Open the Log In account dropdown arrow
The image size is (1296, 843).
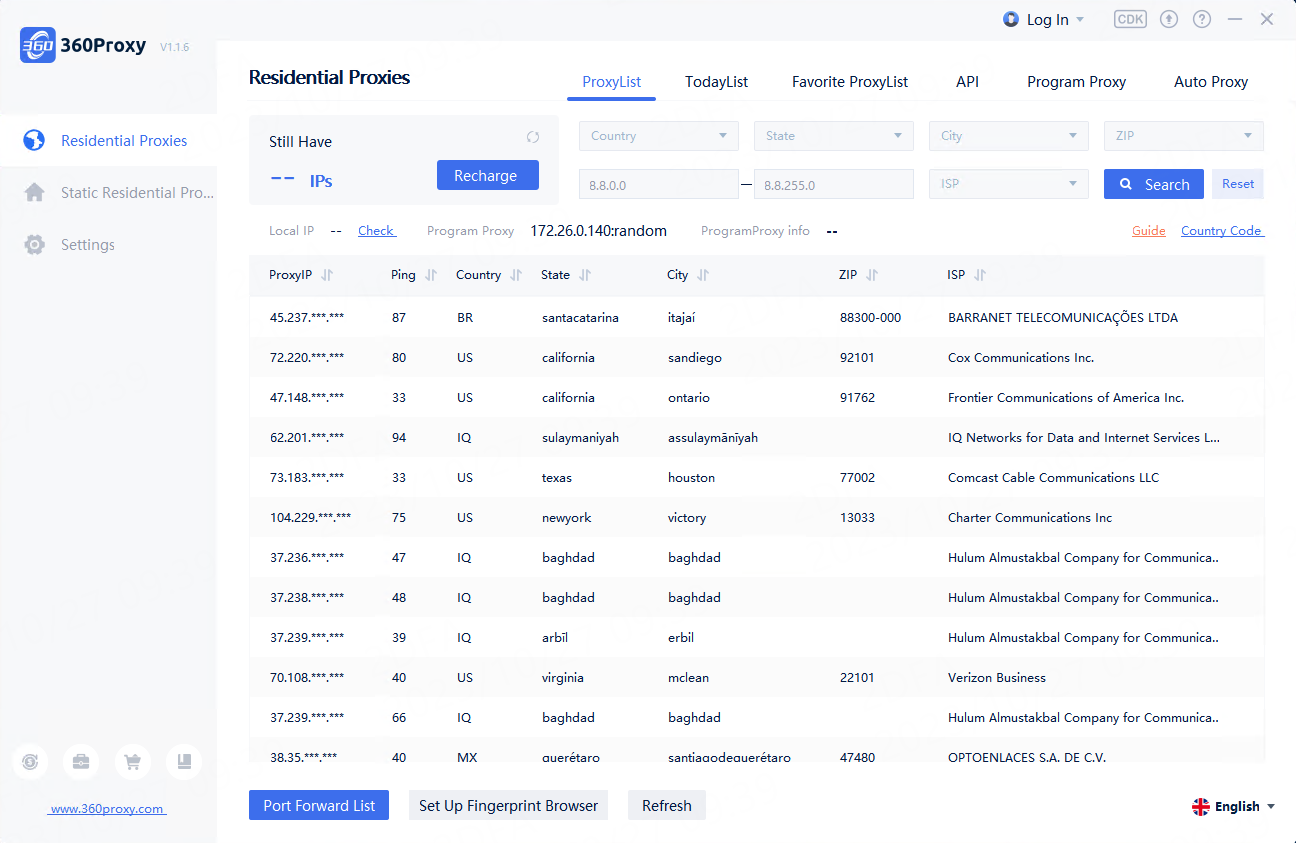(1080, 20)
